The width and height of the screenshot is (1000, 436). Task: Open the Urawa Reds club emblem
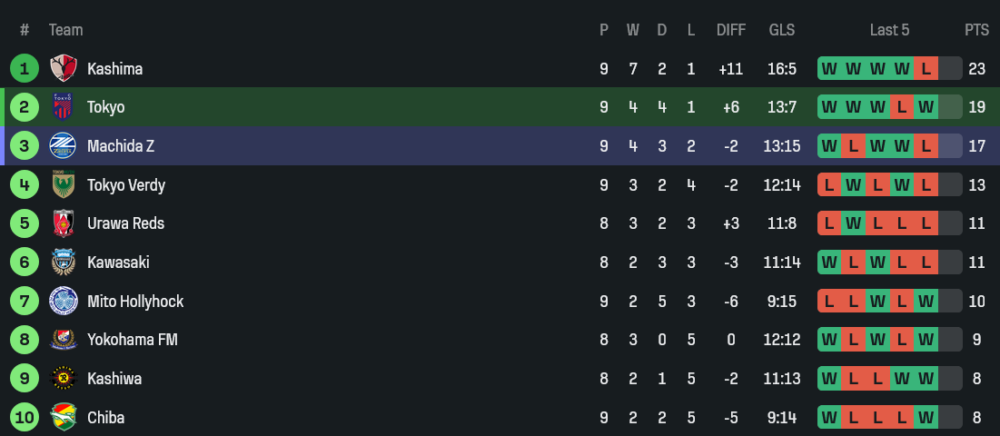tap(63, 223)
